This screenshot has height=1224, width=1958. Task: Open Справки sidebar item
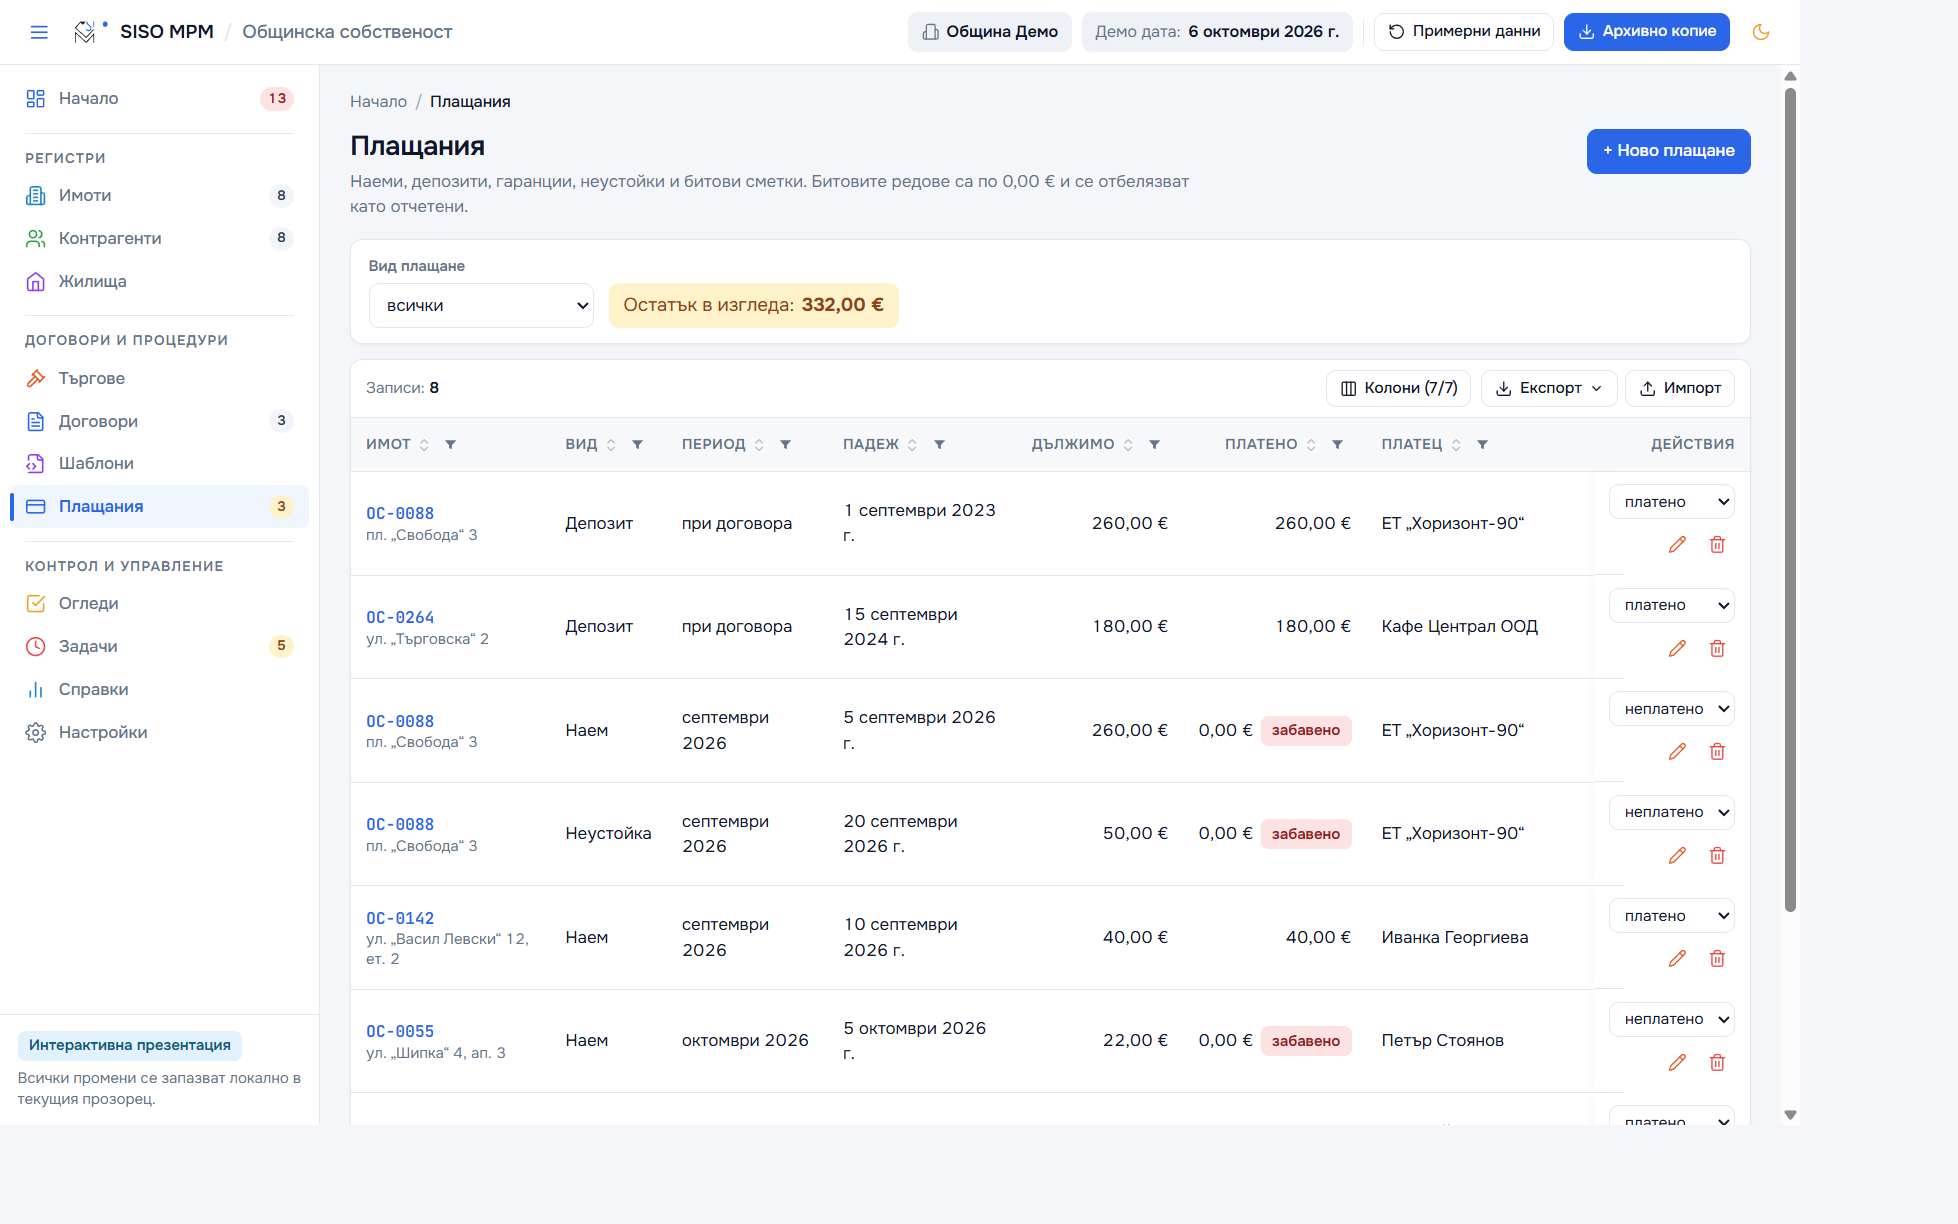[159, 689]
